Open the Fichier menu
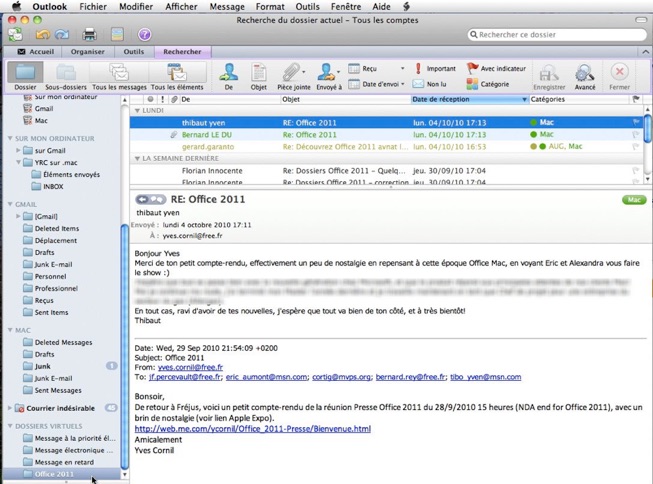The height and width of the screenshot is (484, 653). tap(93, 6)
